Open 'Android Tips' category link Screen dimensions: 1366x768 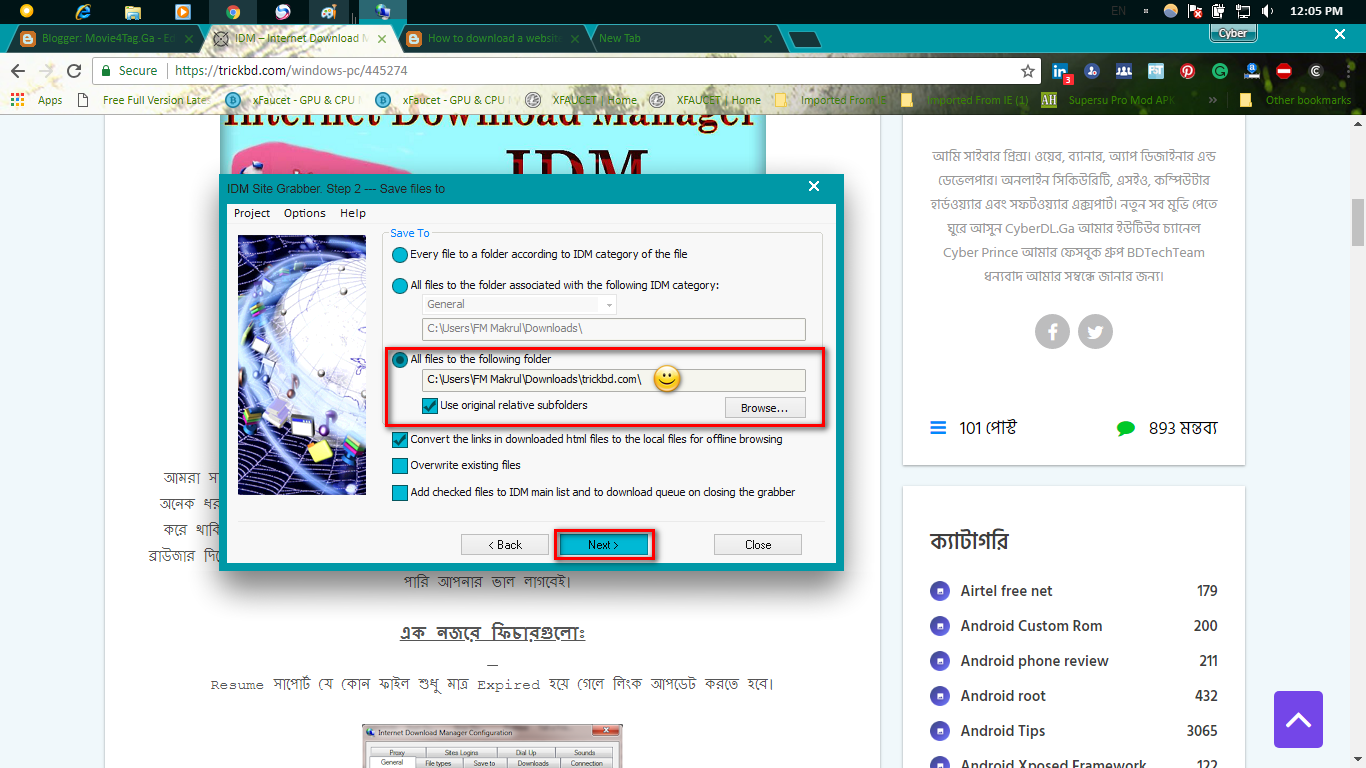(1003, 731)
